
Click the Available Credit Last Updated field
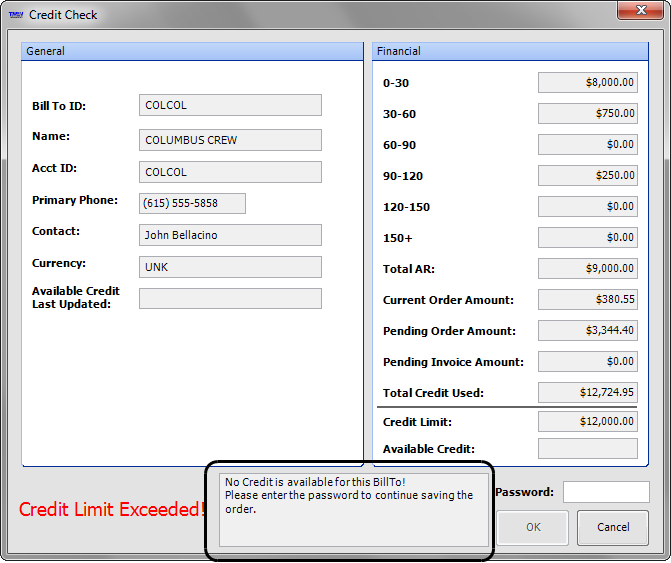[x=230, y=298]
